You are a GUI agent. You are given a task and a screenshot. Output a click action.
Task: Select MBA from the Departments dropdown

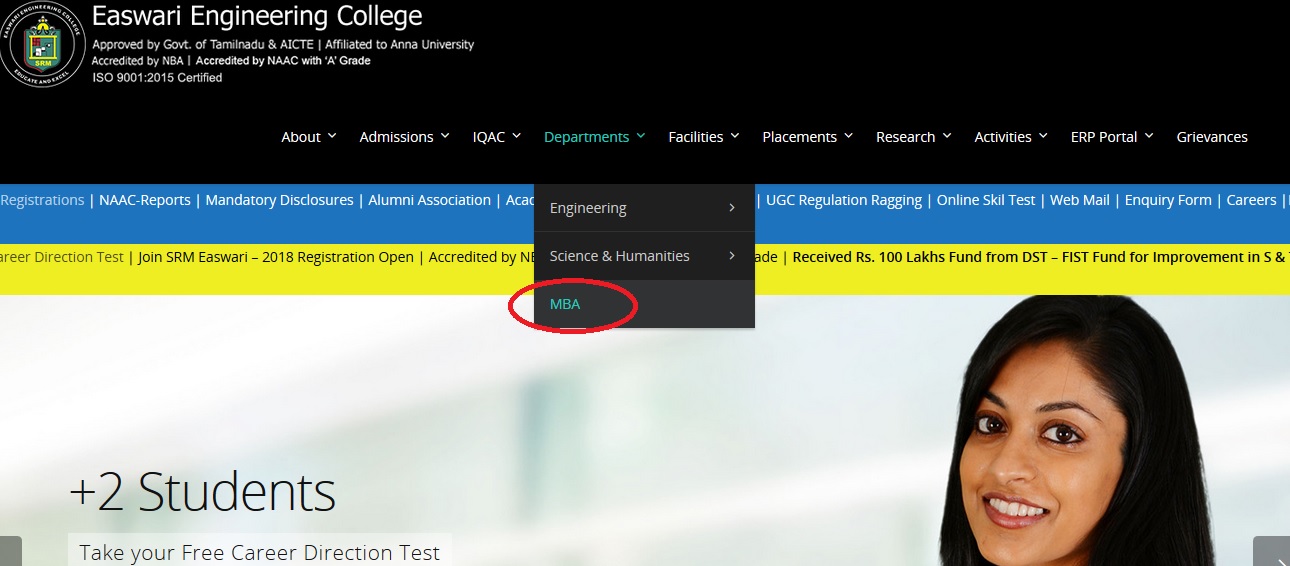pos(644,304)
